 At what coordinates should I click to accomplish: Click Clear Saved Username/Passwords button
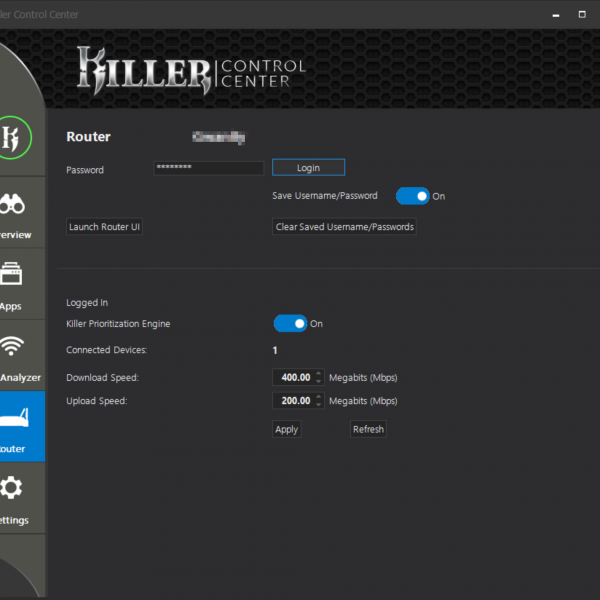(x=344, y=227)
